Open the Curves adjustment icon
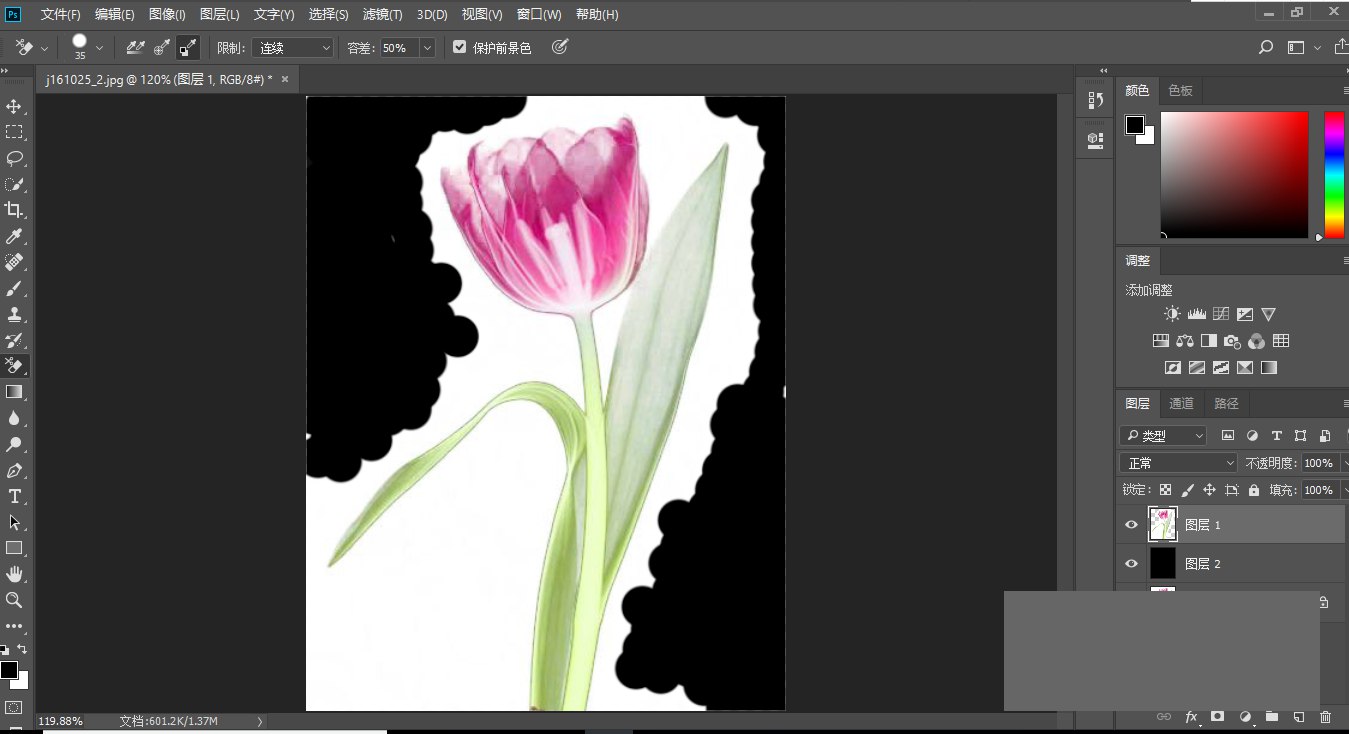 (x=1220, y=313)
